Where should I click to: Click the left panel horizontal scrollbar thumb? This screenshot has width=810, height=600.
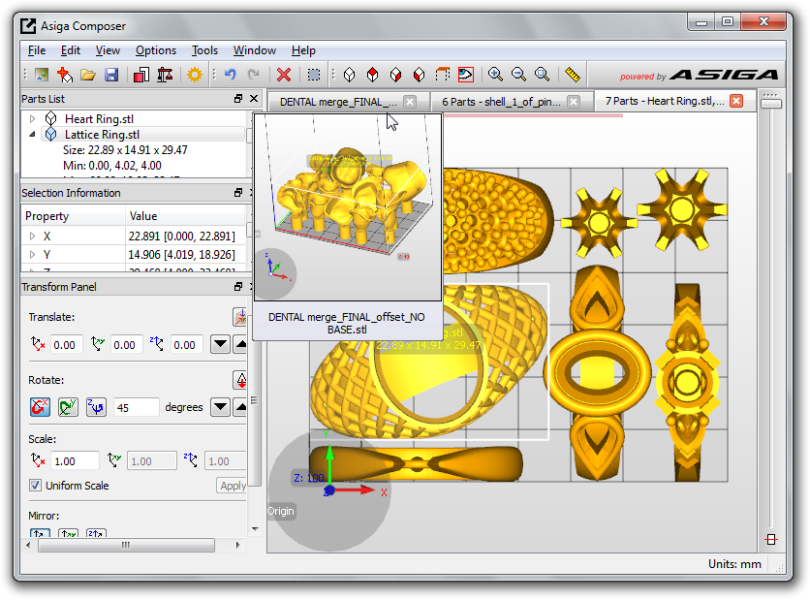(x=126, y=545)
